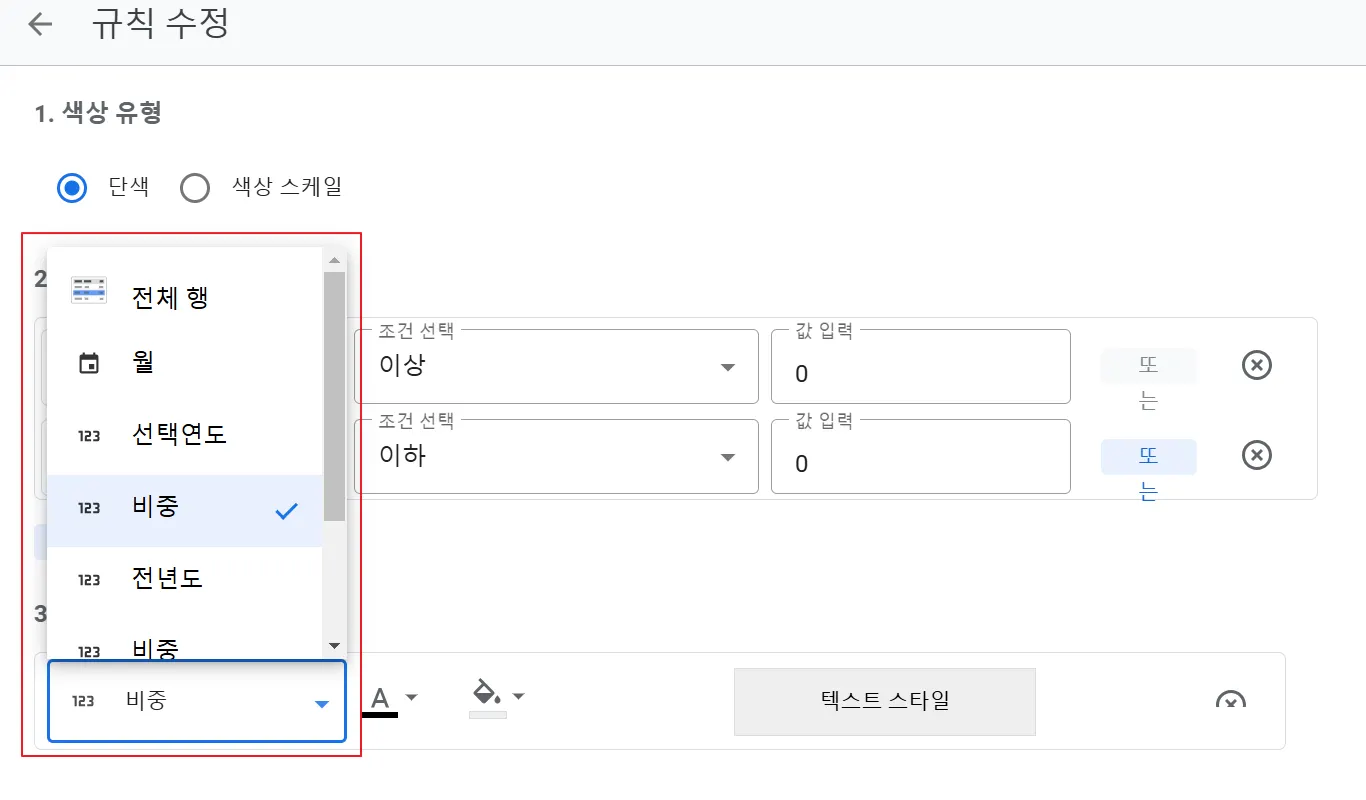Remove the 이상 condition row
Image resolution: width=1366 pixels, height=800 pixels.
pyautogui.click(x=1256, y=365)
